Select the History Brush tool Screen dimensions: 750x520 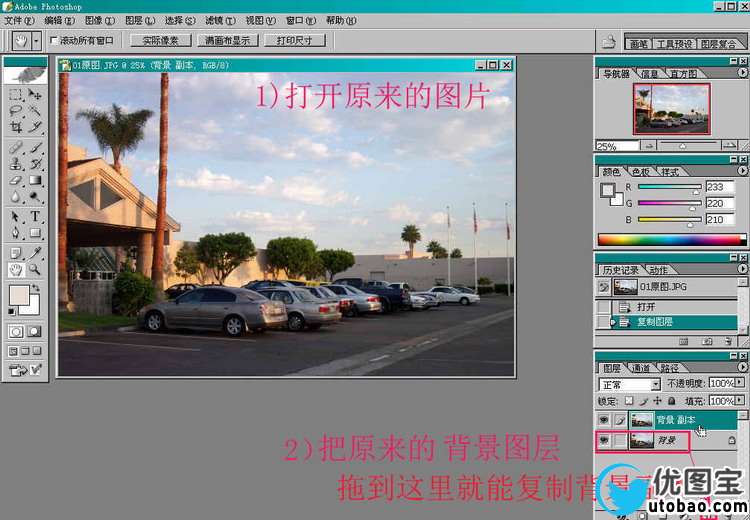(34, 164)
